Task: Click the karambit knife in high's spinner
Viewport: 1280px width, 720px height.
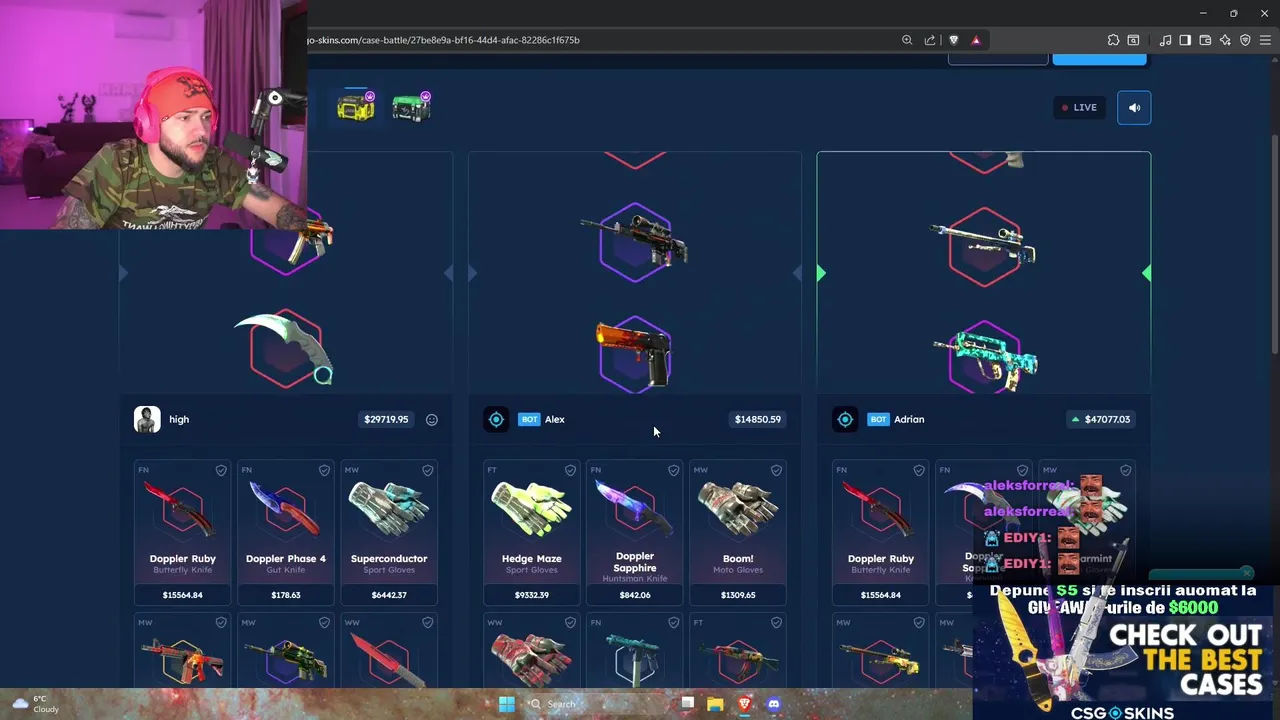Action: pos(284,347)
